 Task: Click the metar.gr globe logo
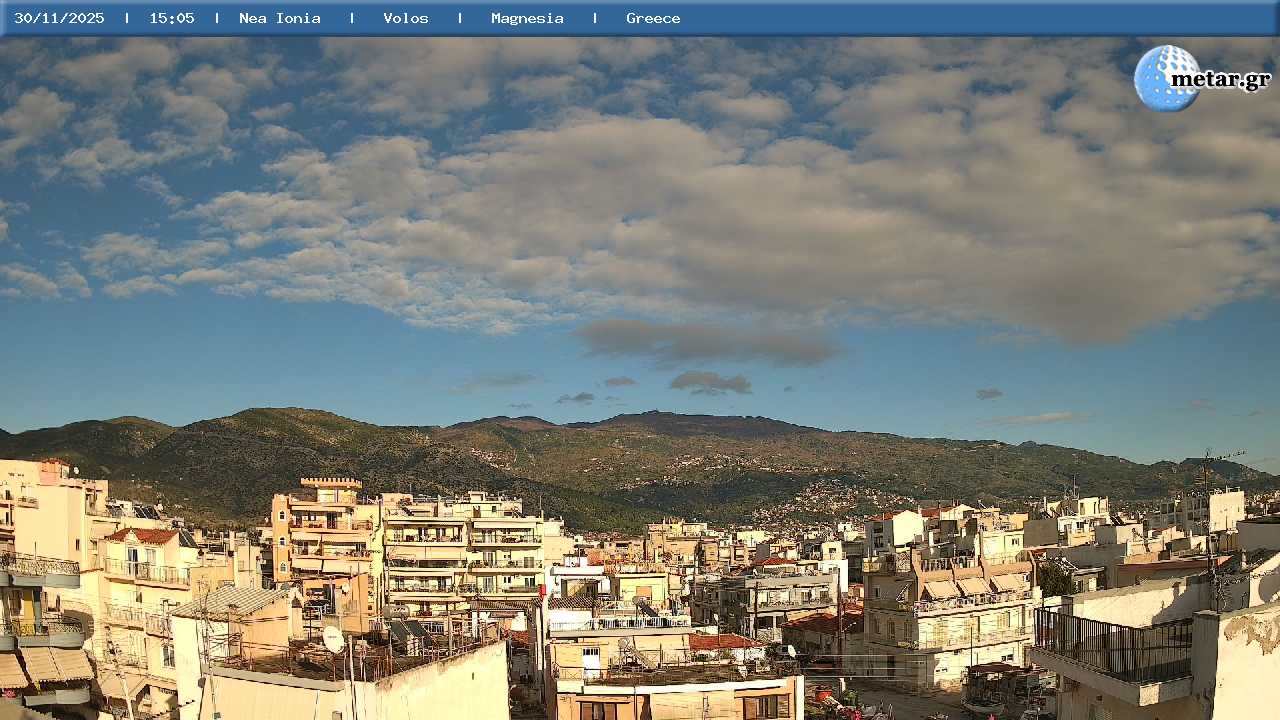[1165, 78]
